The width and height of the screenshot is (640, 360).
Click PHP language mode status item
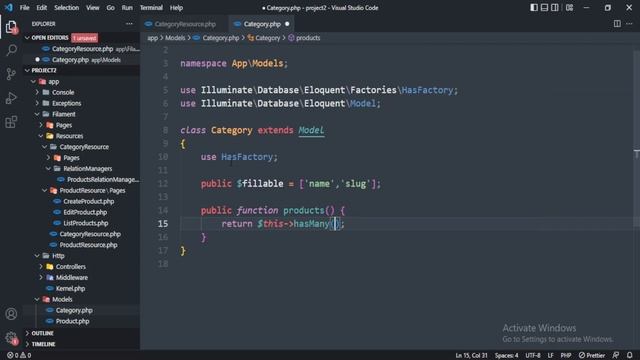point(566,356)
